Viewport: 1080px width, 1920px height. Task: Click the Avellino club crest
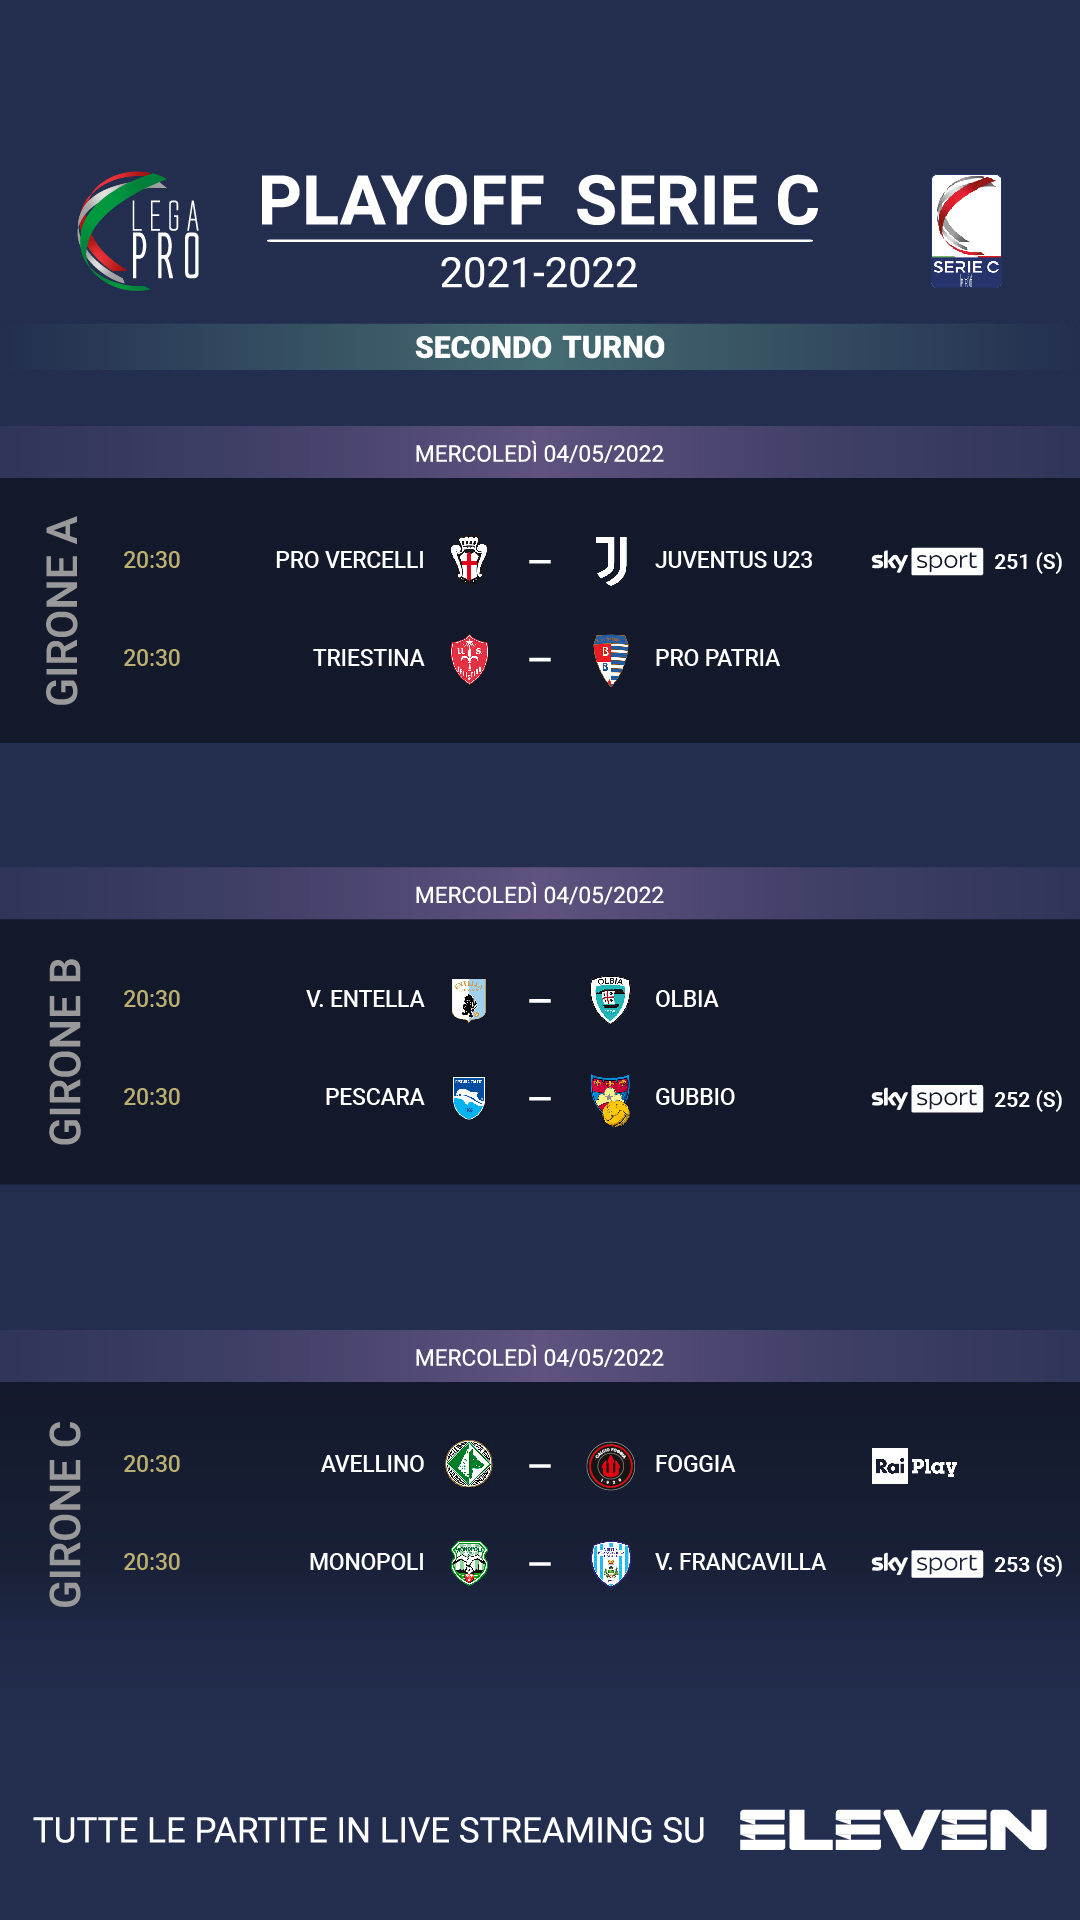(469, 1464)
